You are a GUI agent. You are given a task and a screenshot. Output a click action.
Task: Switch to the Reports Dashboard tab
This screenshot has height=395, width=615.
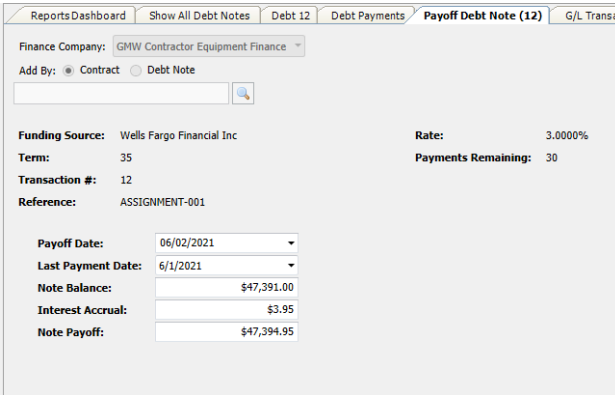(78, 16)
